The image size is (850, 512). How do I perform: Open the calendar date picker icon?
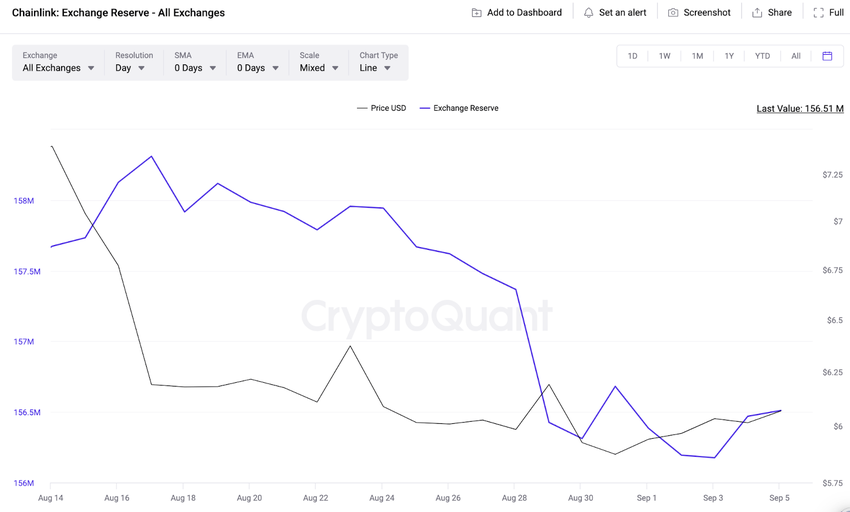coord(827,56)
